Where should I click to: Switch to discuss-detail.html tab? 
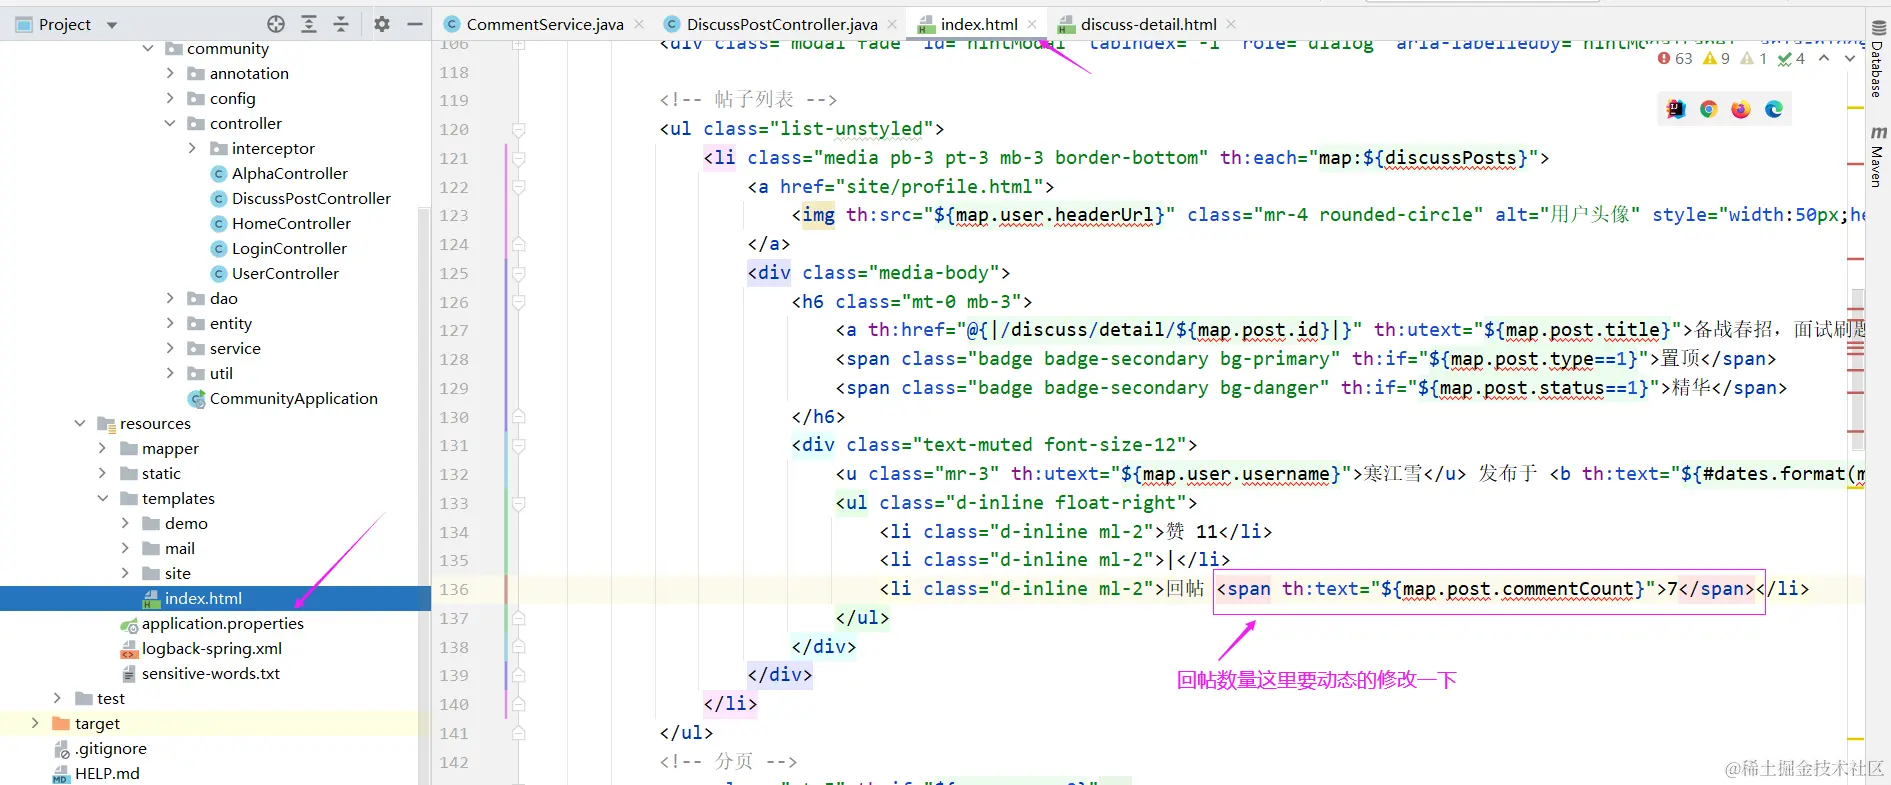pos(1148,24)
